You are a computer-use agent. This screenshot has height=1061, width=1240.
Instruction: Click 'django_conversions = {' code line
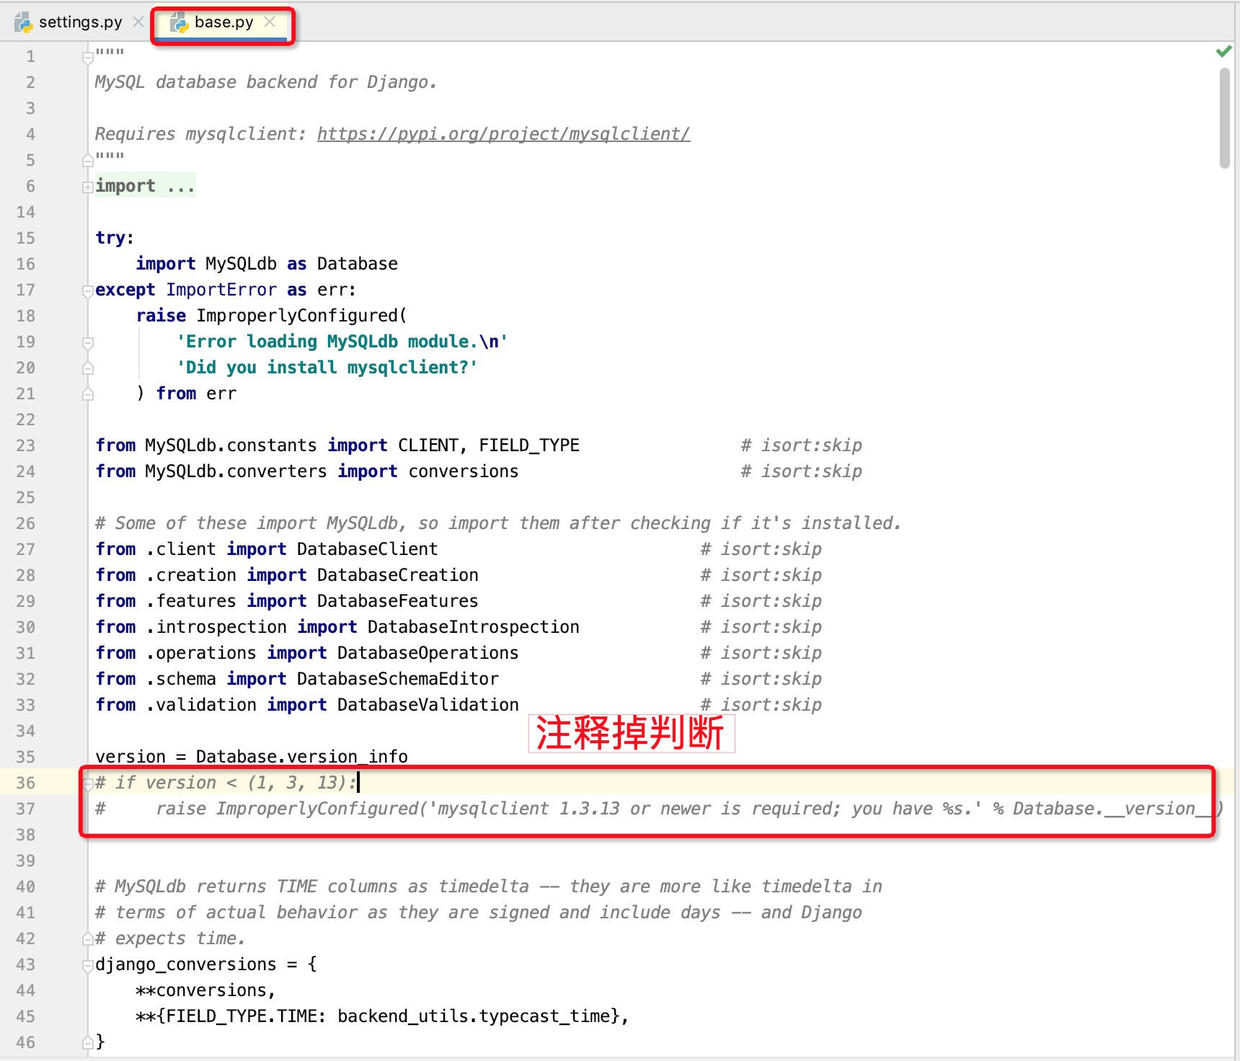206,965
